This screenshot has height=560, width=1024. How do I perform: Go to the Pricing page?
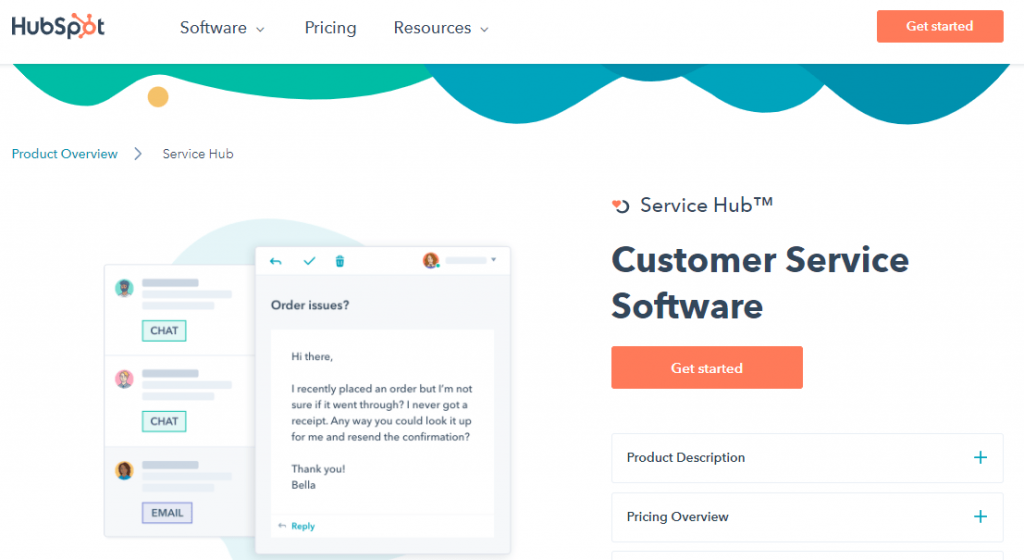tap(330, 27)
